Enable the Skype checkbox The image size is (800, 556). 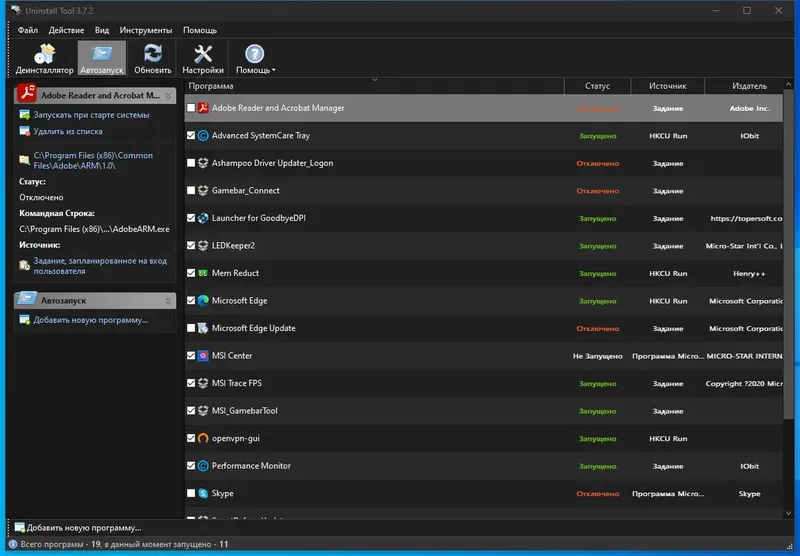[x=191, y=493]
